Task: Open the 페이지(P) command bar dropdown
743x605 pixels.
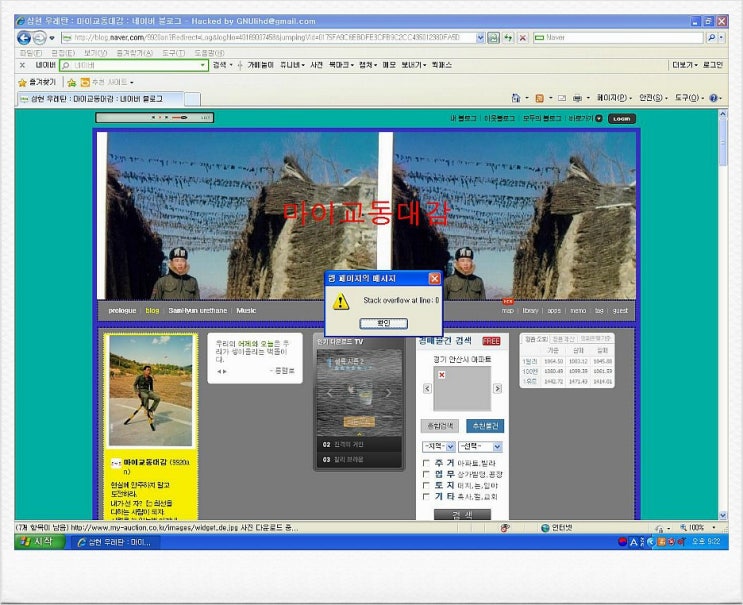Action: point(612,98)
